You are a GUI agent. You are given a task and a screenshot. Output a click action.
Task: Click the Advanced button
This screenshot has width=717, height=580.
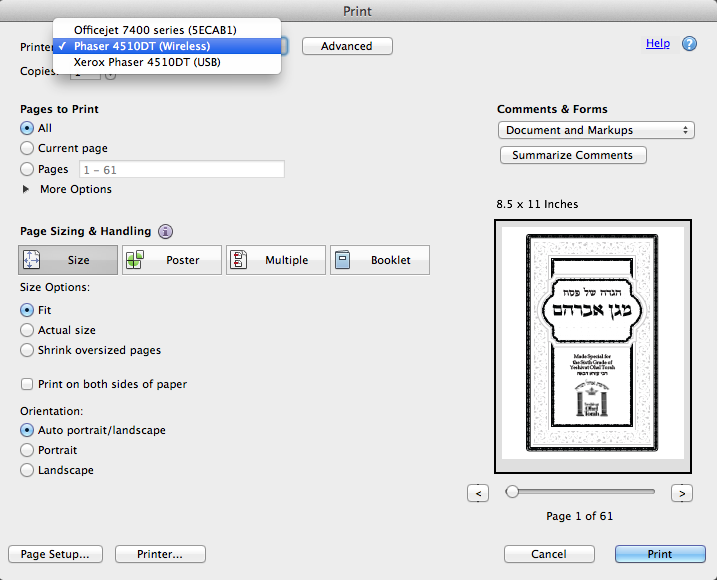[347, 46]
